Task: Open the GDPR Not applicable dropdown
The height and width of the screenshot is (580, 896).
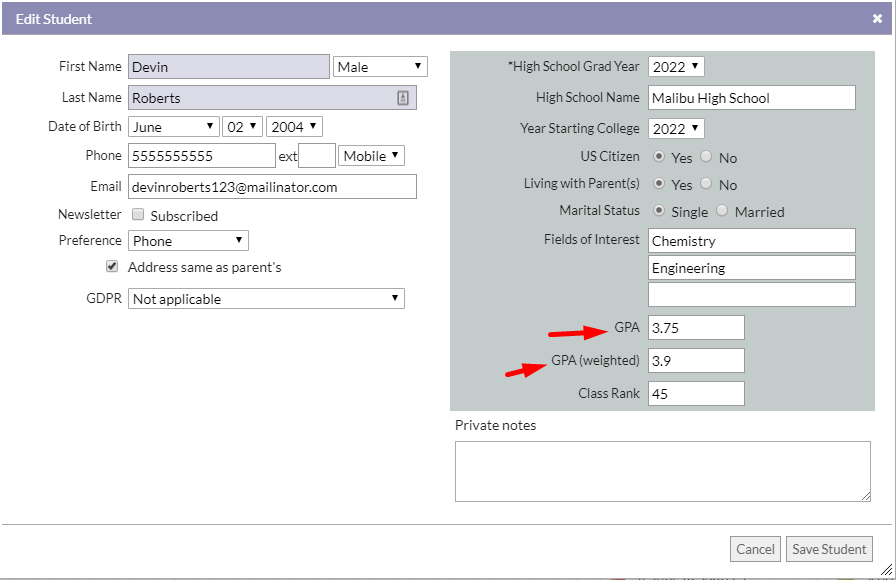Action: click(x=266, y=298)
